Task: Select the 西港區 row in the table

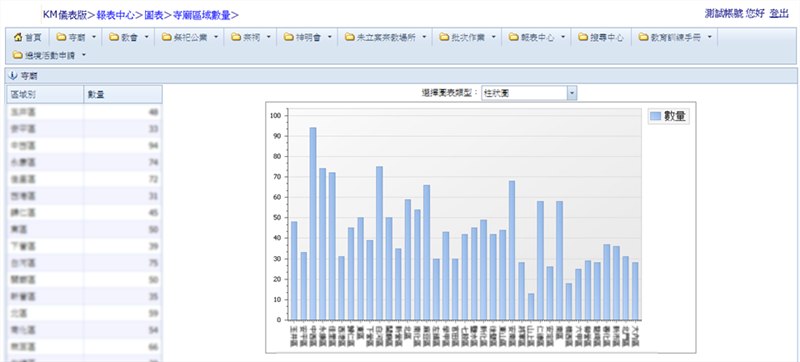Action: [x=84, y=196]
